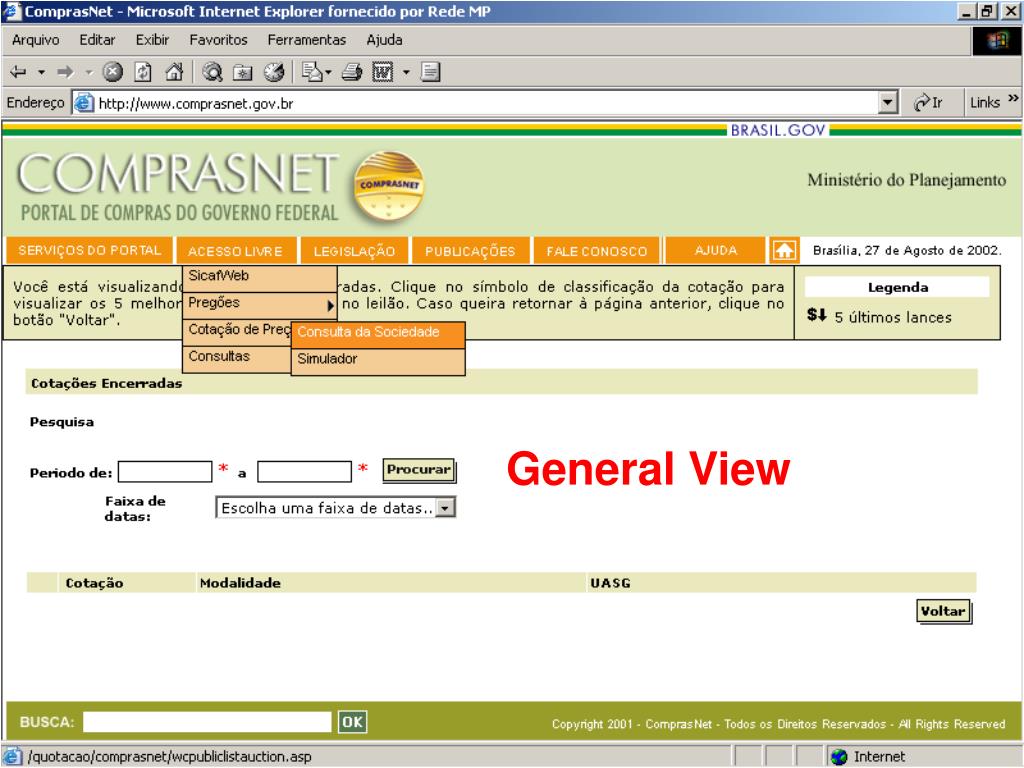
Task: Open the History toolbar icon
Action: pos(274,71)
